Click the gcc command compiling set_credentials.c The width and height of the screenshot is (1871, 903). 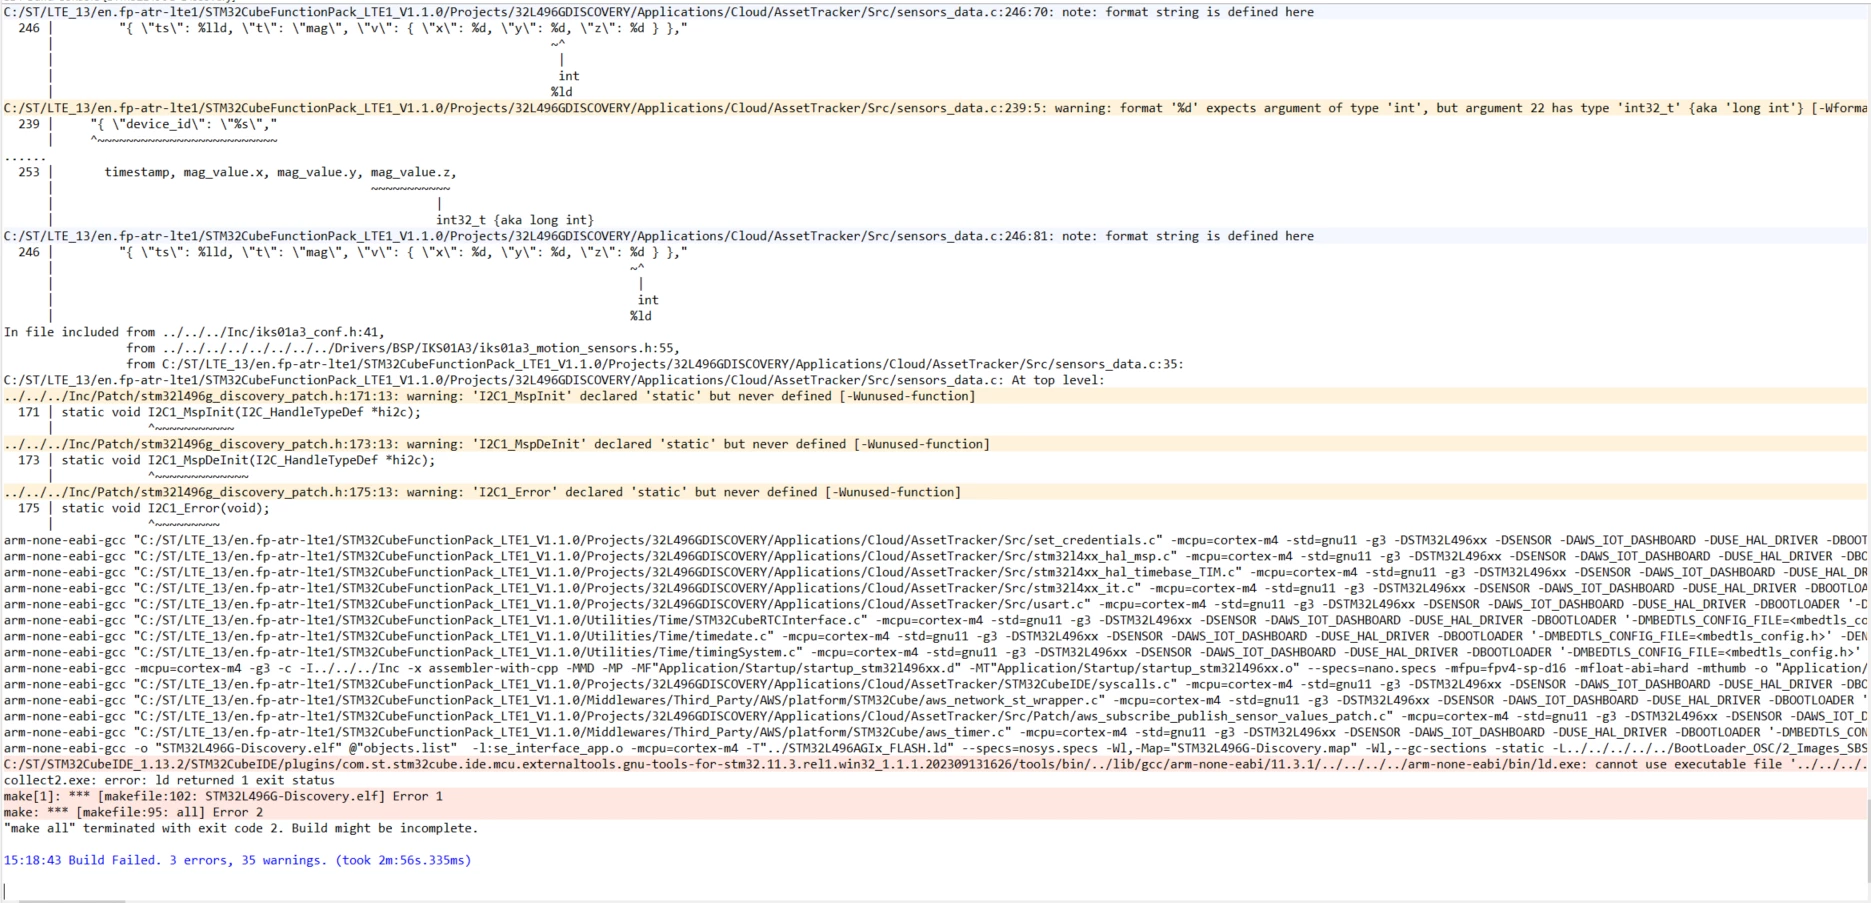(x=935, y=540)
